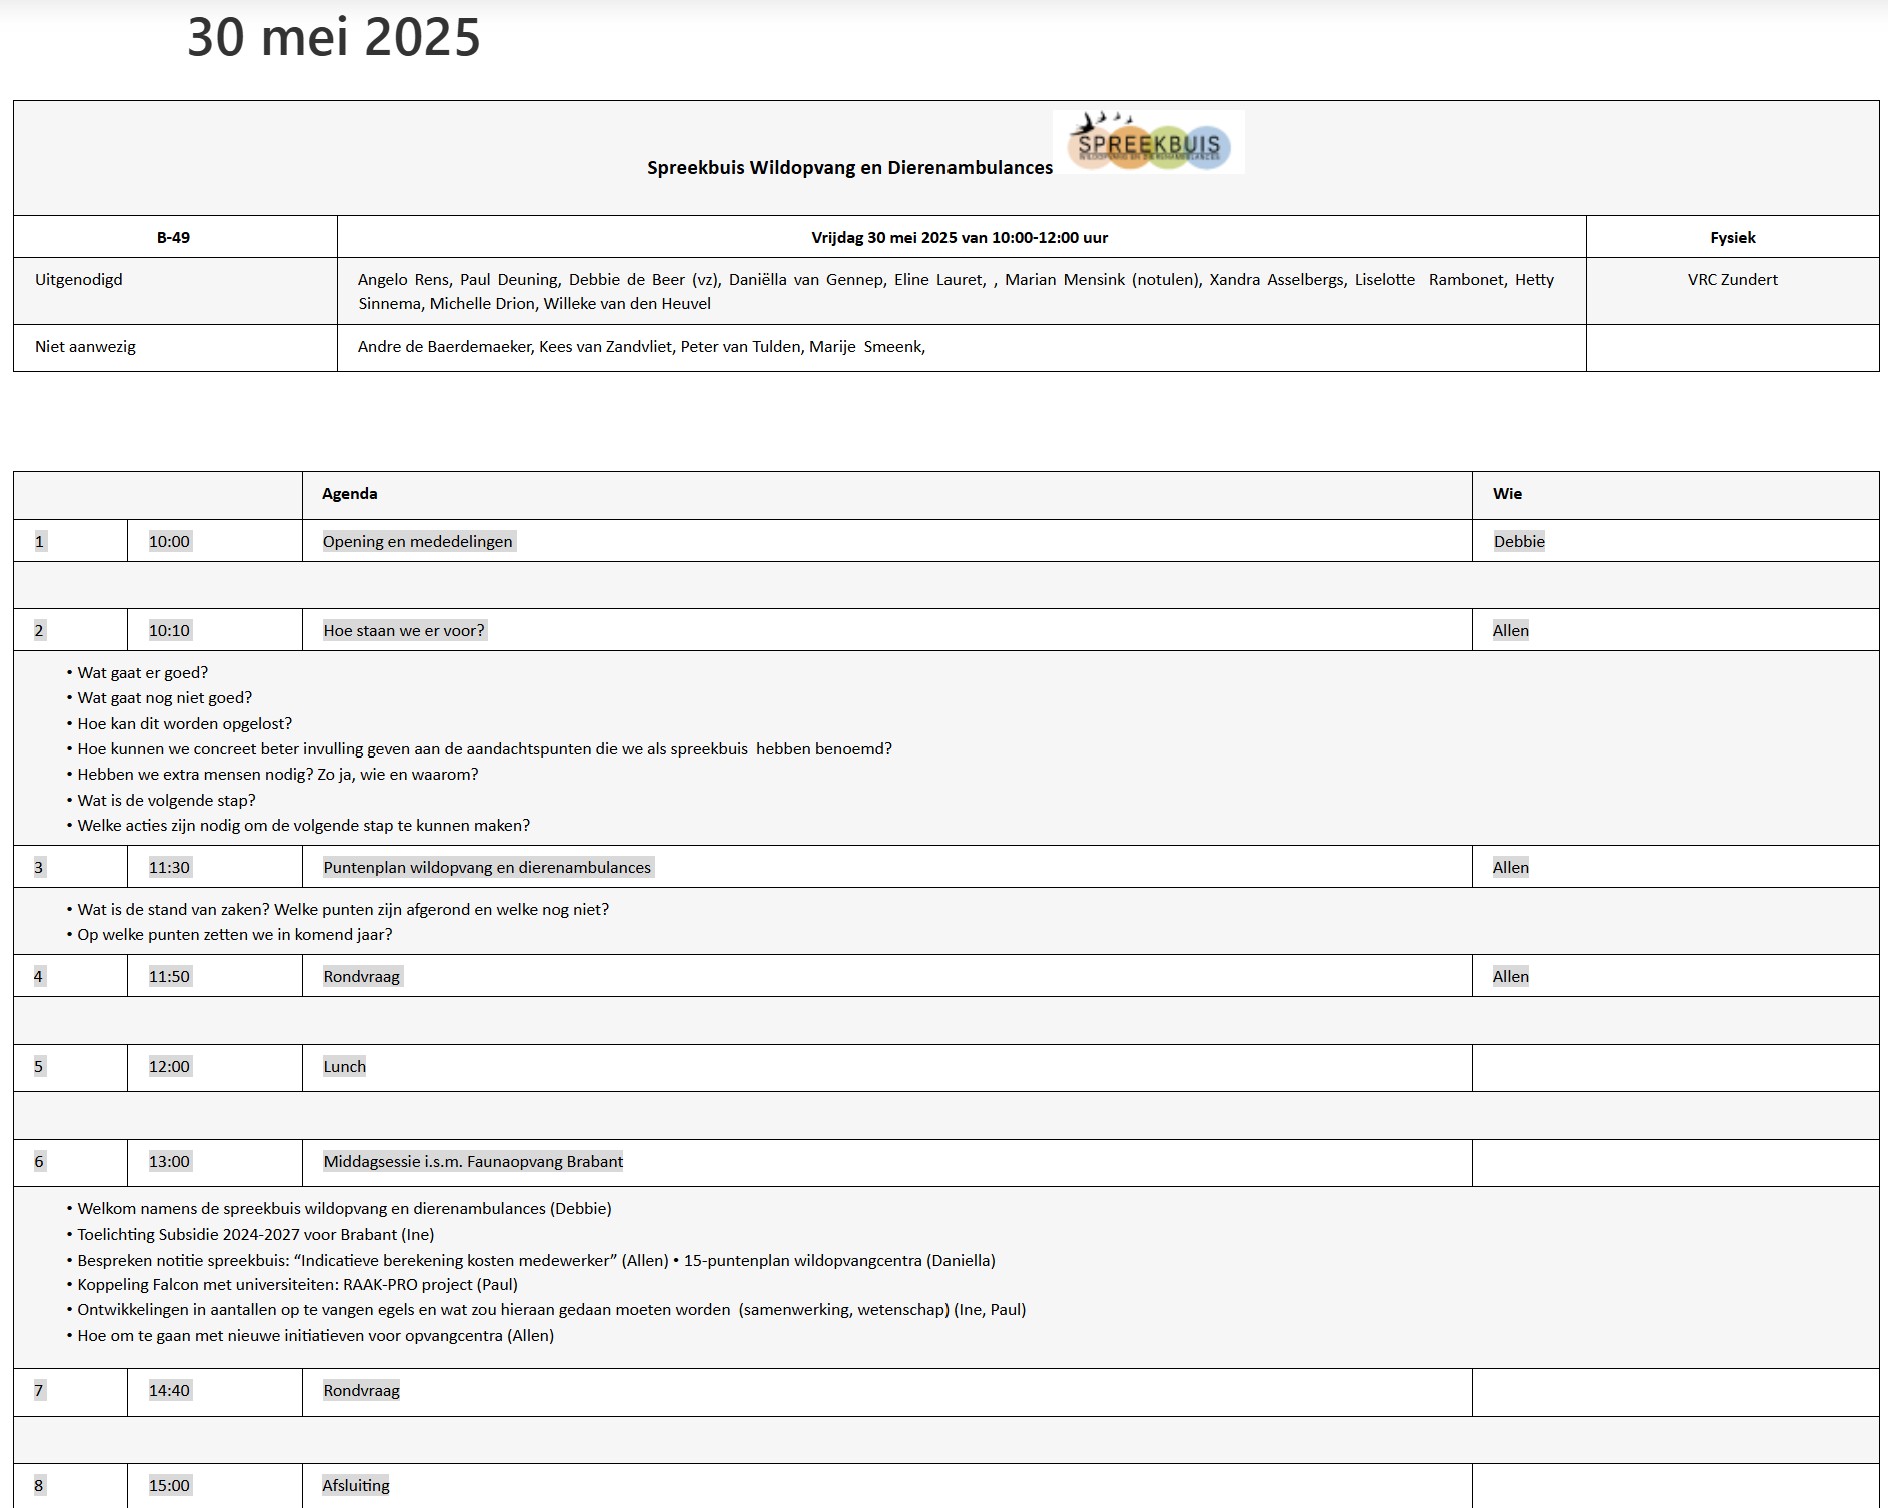
Task: Click the 'B-49' cell
Action: click(174, 238)
